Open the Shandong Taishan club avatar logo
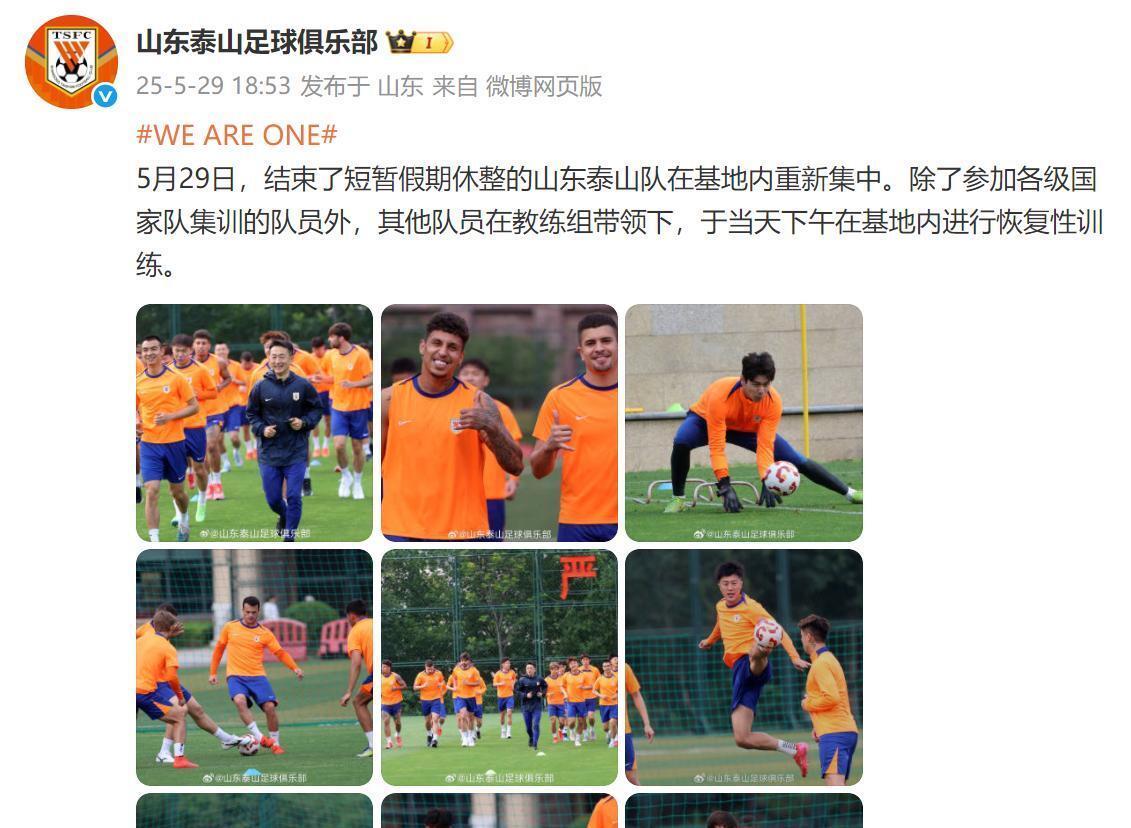This screenshot has height=828, width=1131. point(71,62)
